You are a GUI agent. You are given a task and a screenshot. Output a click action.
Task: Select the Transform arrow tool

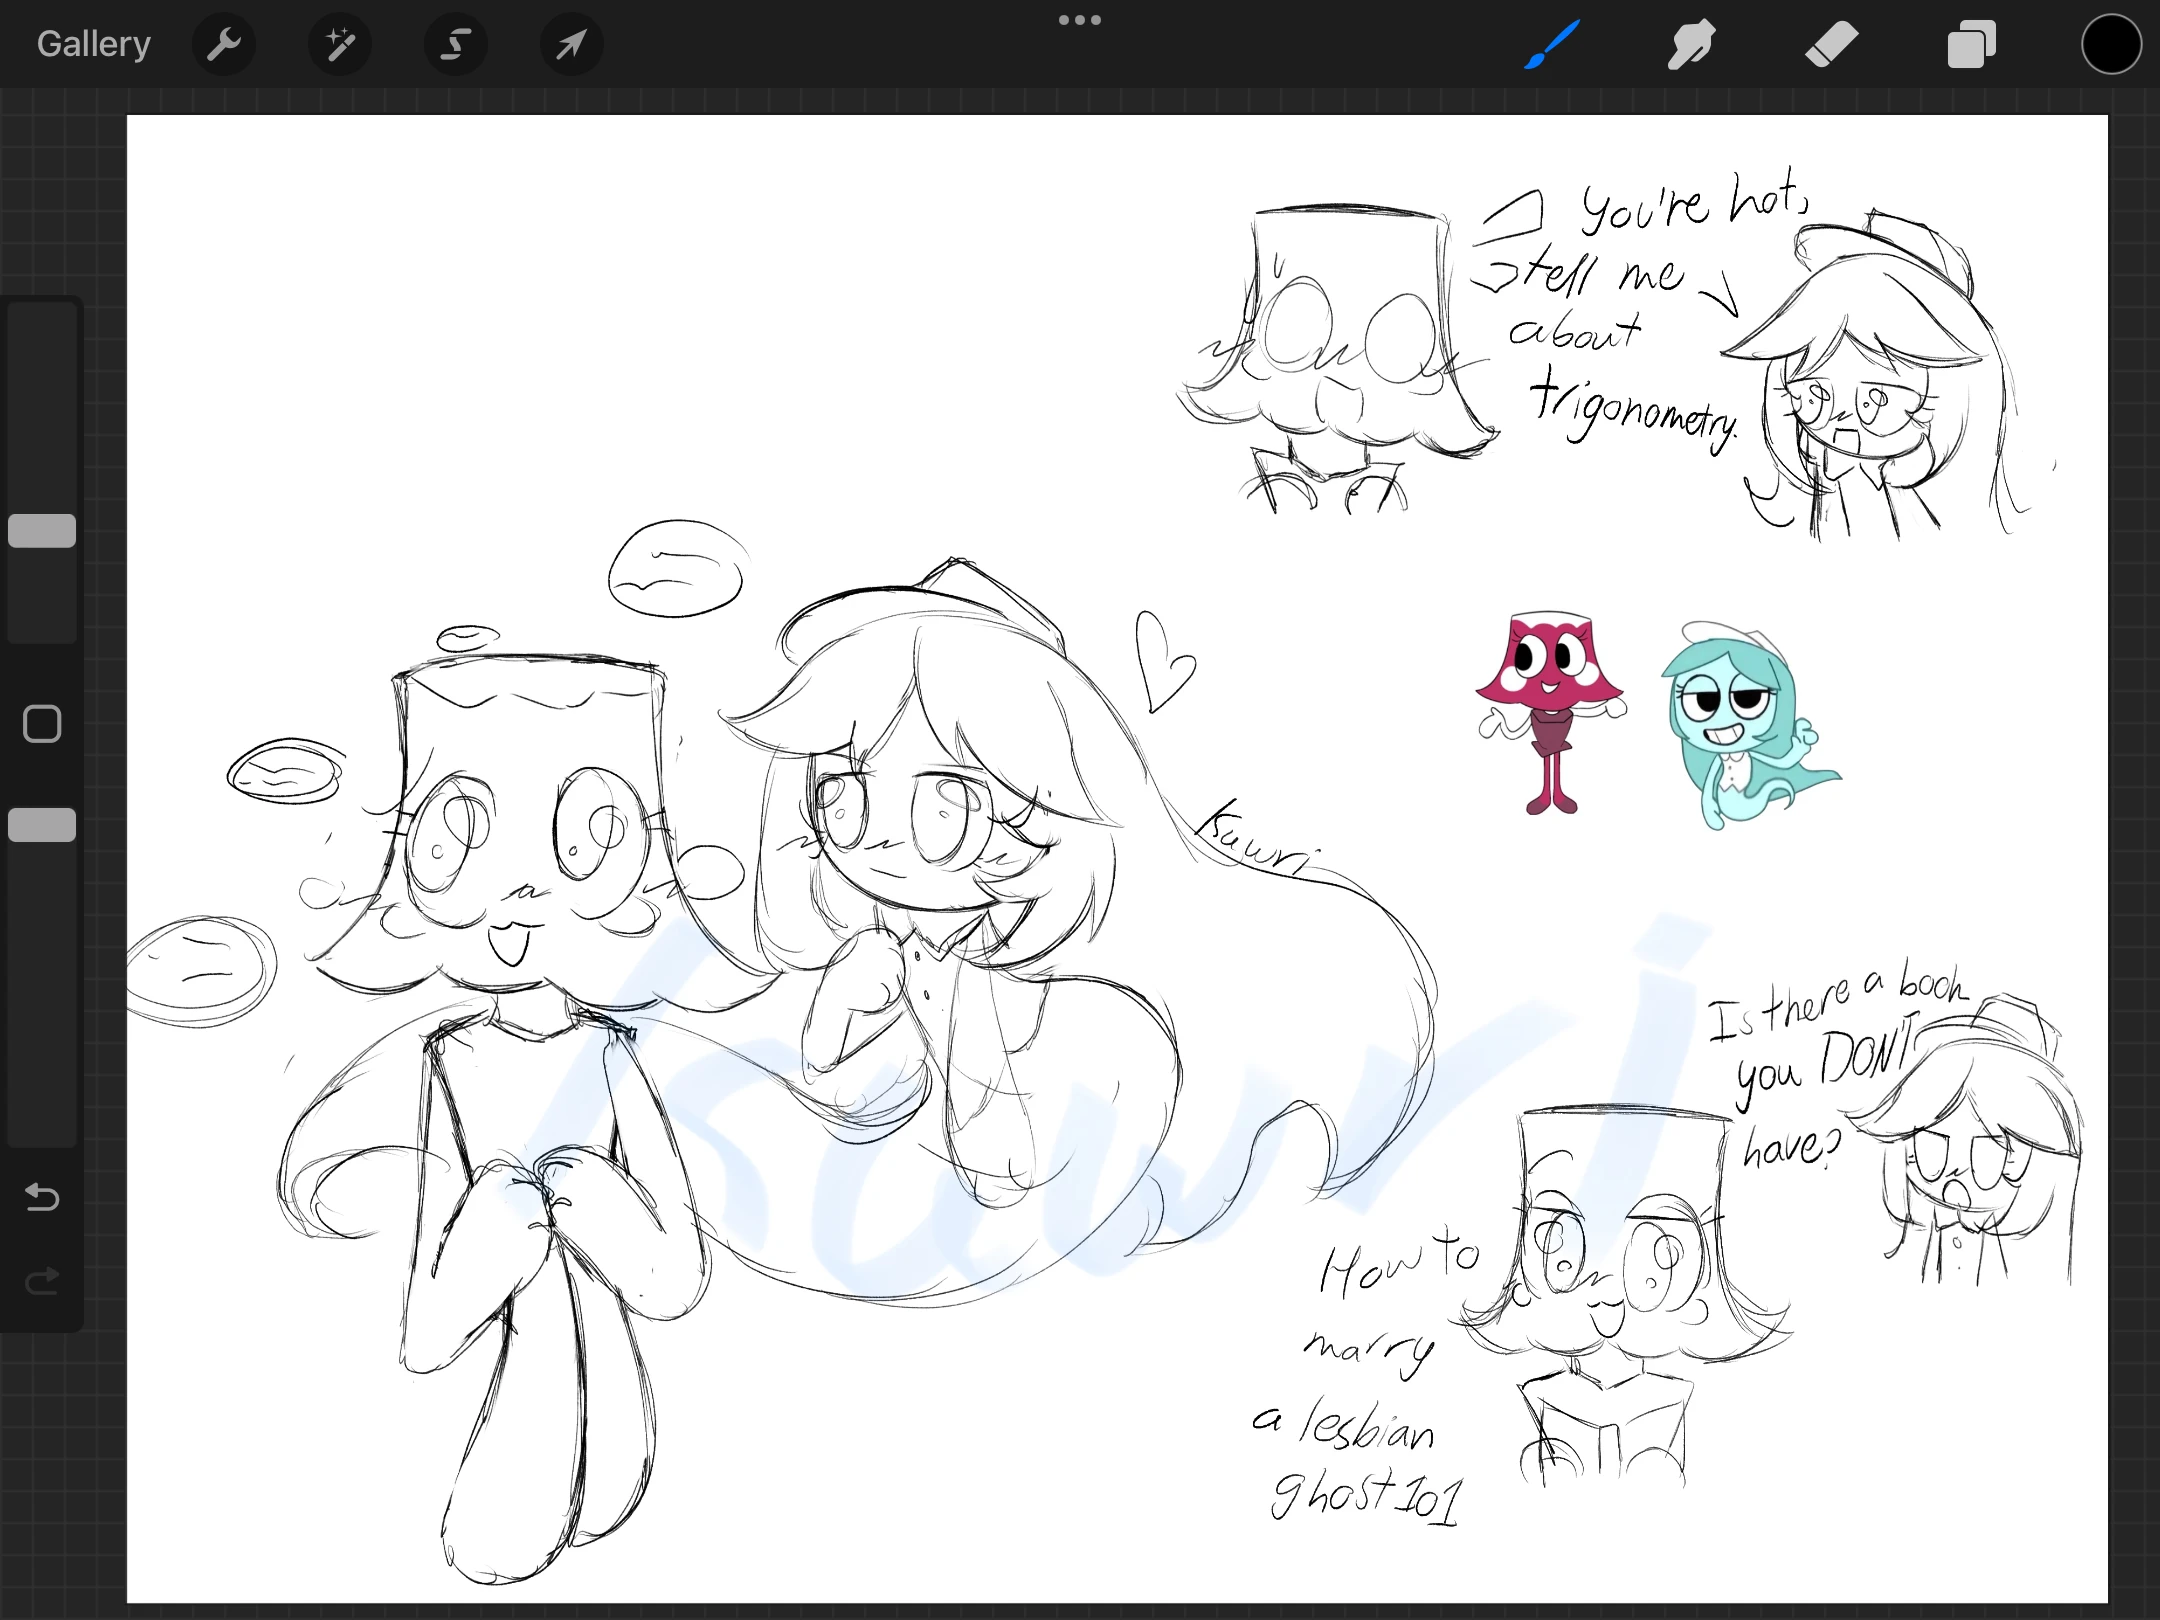pyautogui.click(x=570, y=44)
